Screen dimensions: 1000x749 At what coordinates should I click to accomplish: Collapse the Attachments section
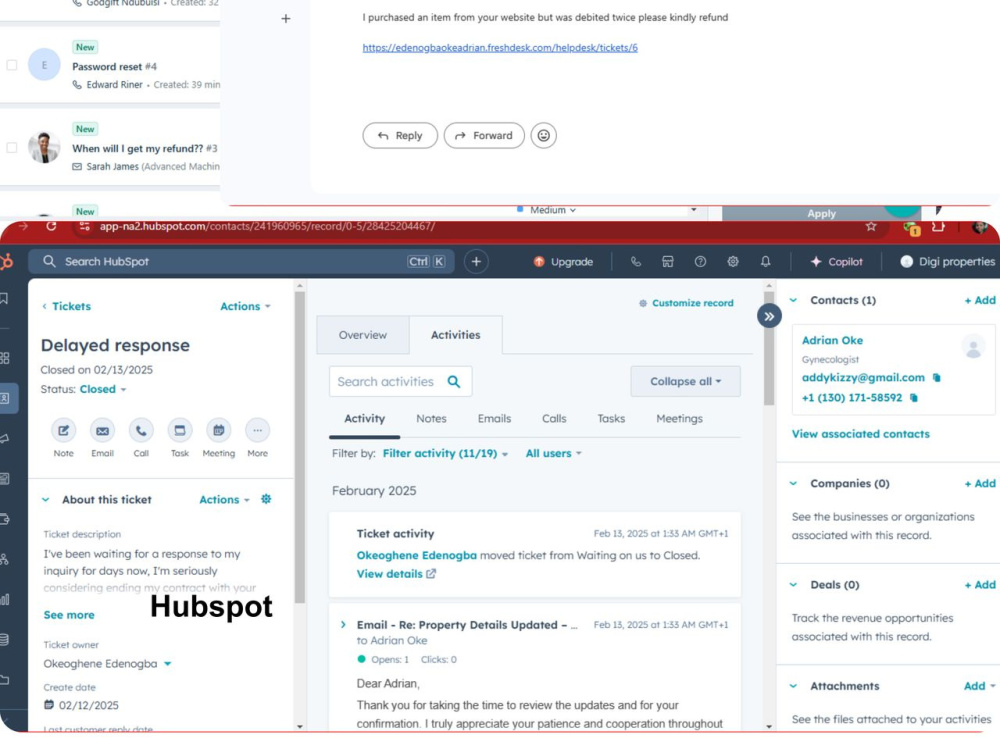[x=793, y=686]
